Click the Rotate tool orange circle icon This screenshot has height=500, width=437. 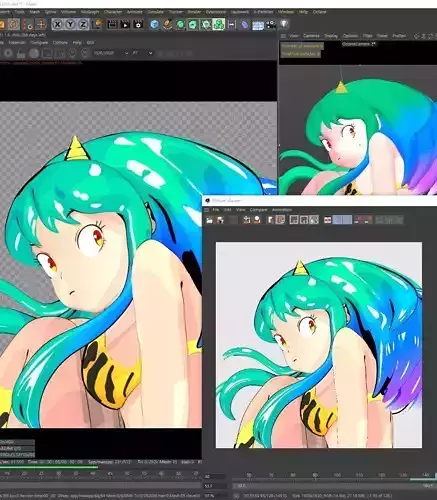tap(14, 24)
